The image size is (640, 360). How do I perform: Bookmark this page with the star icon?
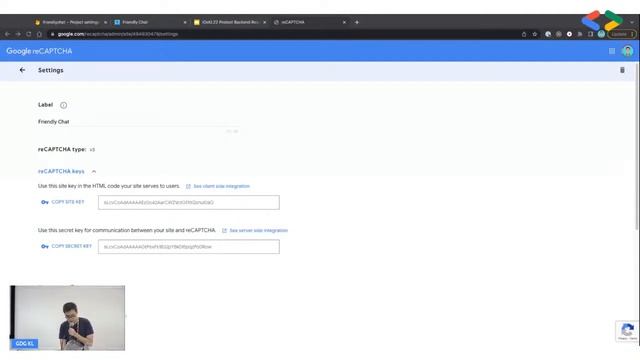point(535,34)
